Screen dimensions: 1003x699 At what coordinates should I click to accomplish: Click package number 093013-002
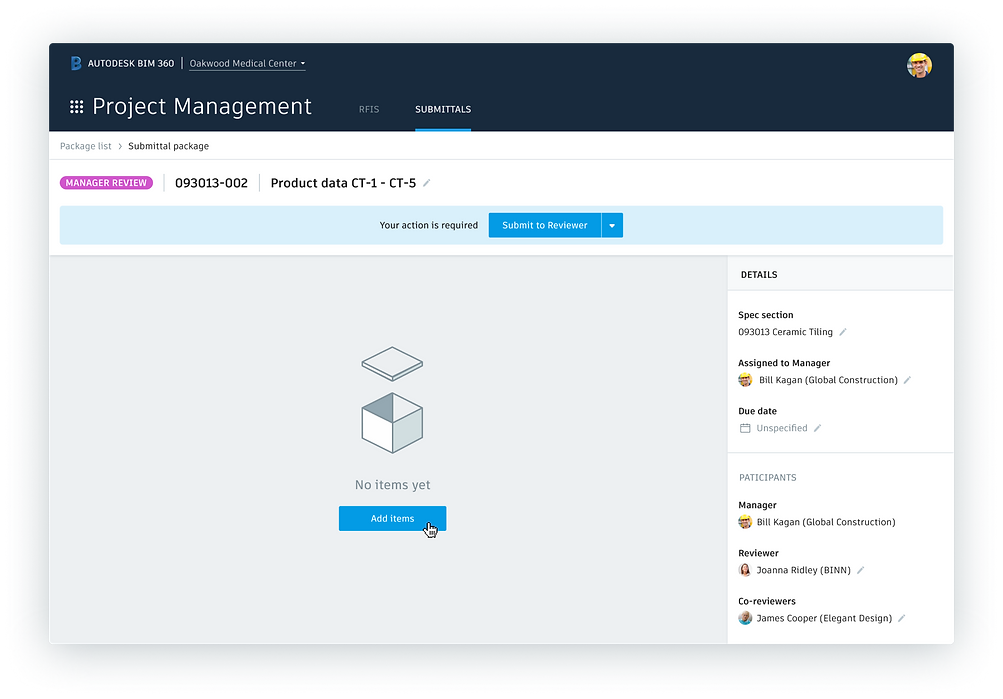[x=211, y=183]
